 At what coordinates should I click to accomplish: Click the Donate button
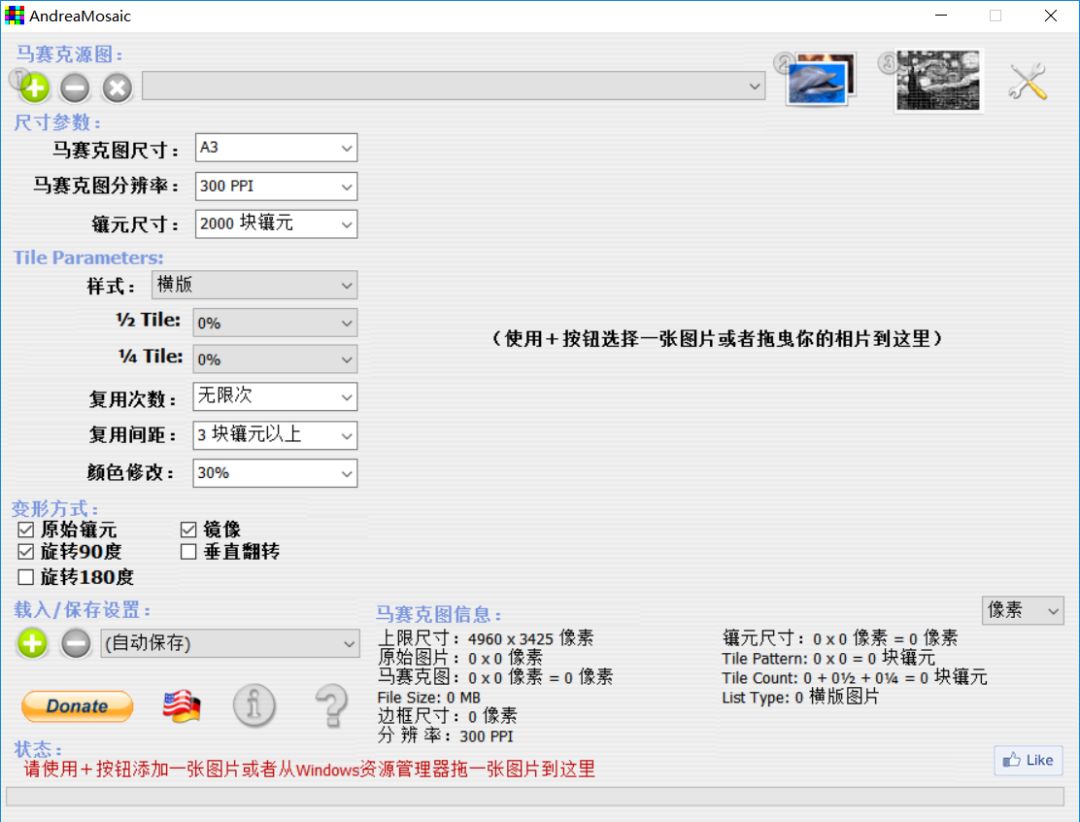[x=76, y=706]
